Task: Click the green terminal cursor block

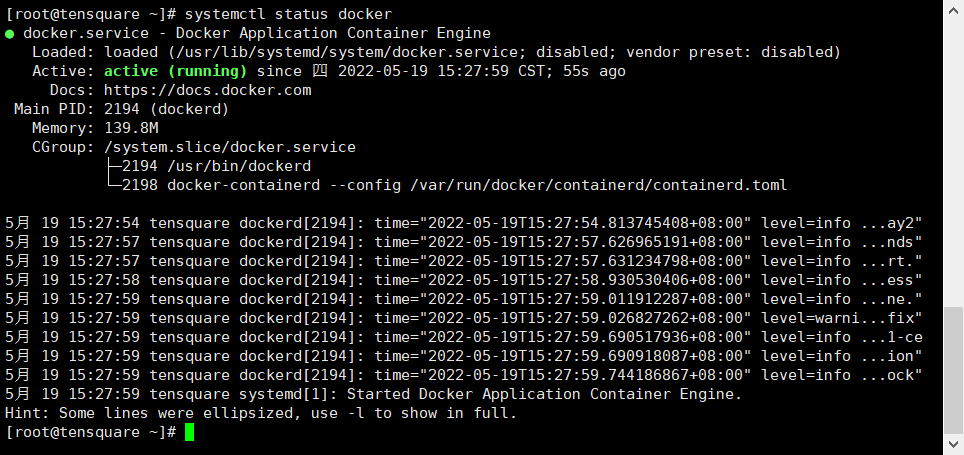Action: [190, 432]
